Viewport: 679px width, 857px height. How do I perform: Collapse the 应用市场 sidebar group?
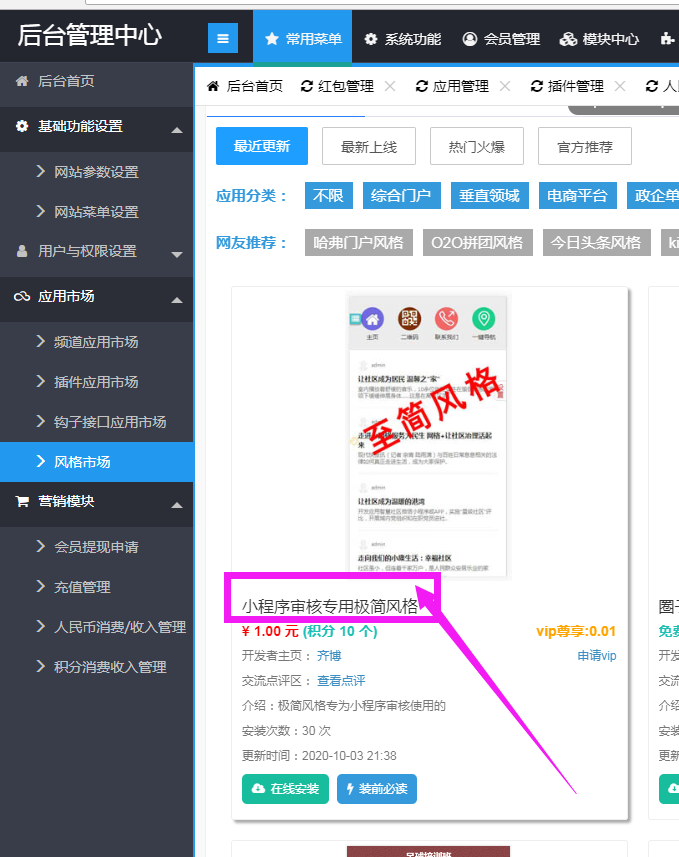pyautogui.click(x=177, y=299)
